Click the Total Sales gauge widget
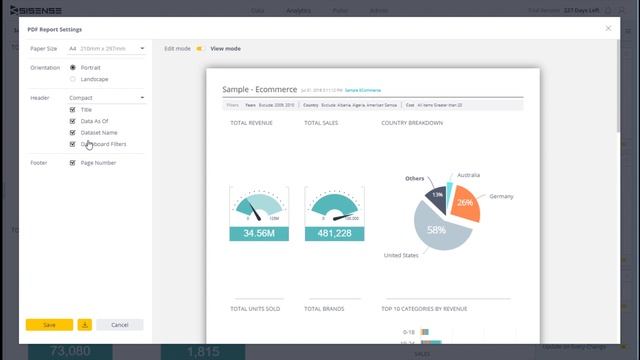Screen dimensions: 640x360 pos(335,213)
